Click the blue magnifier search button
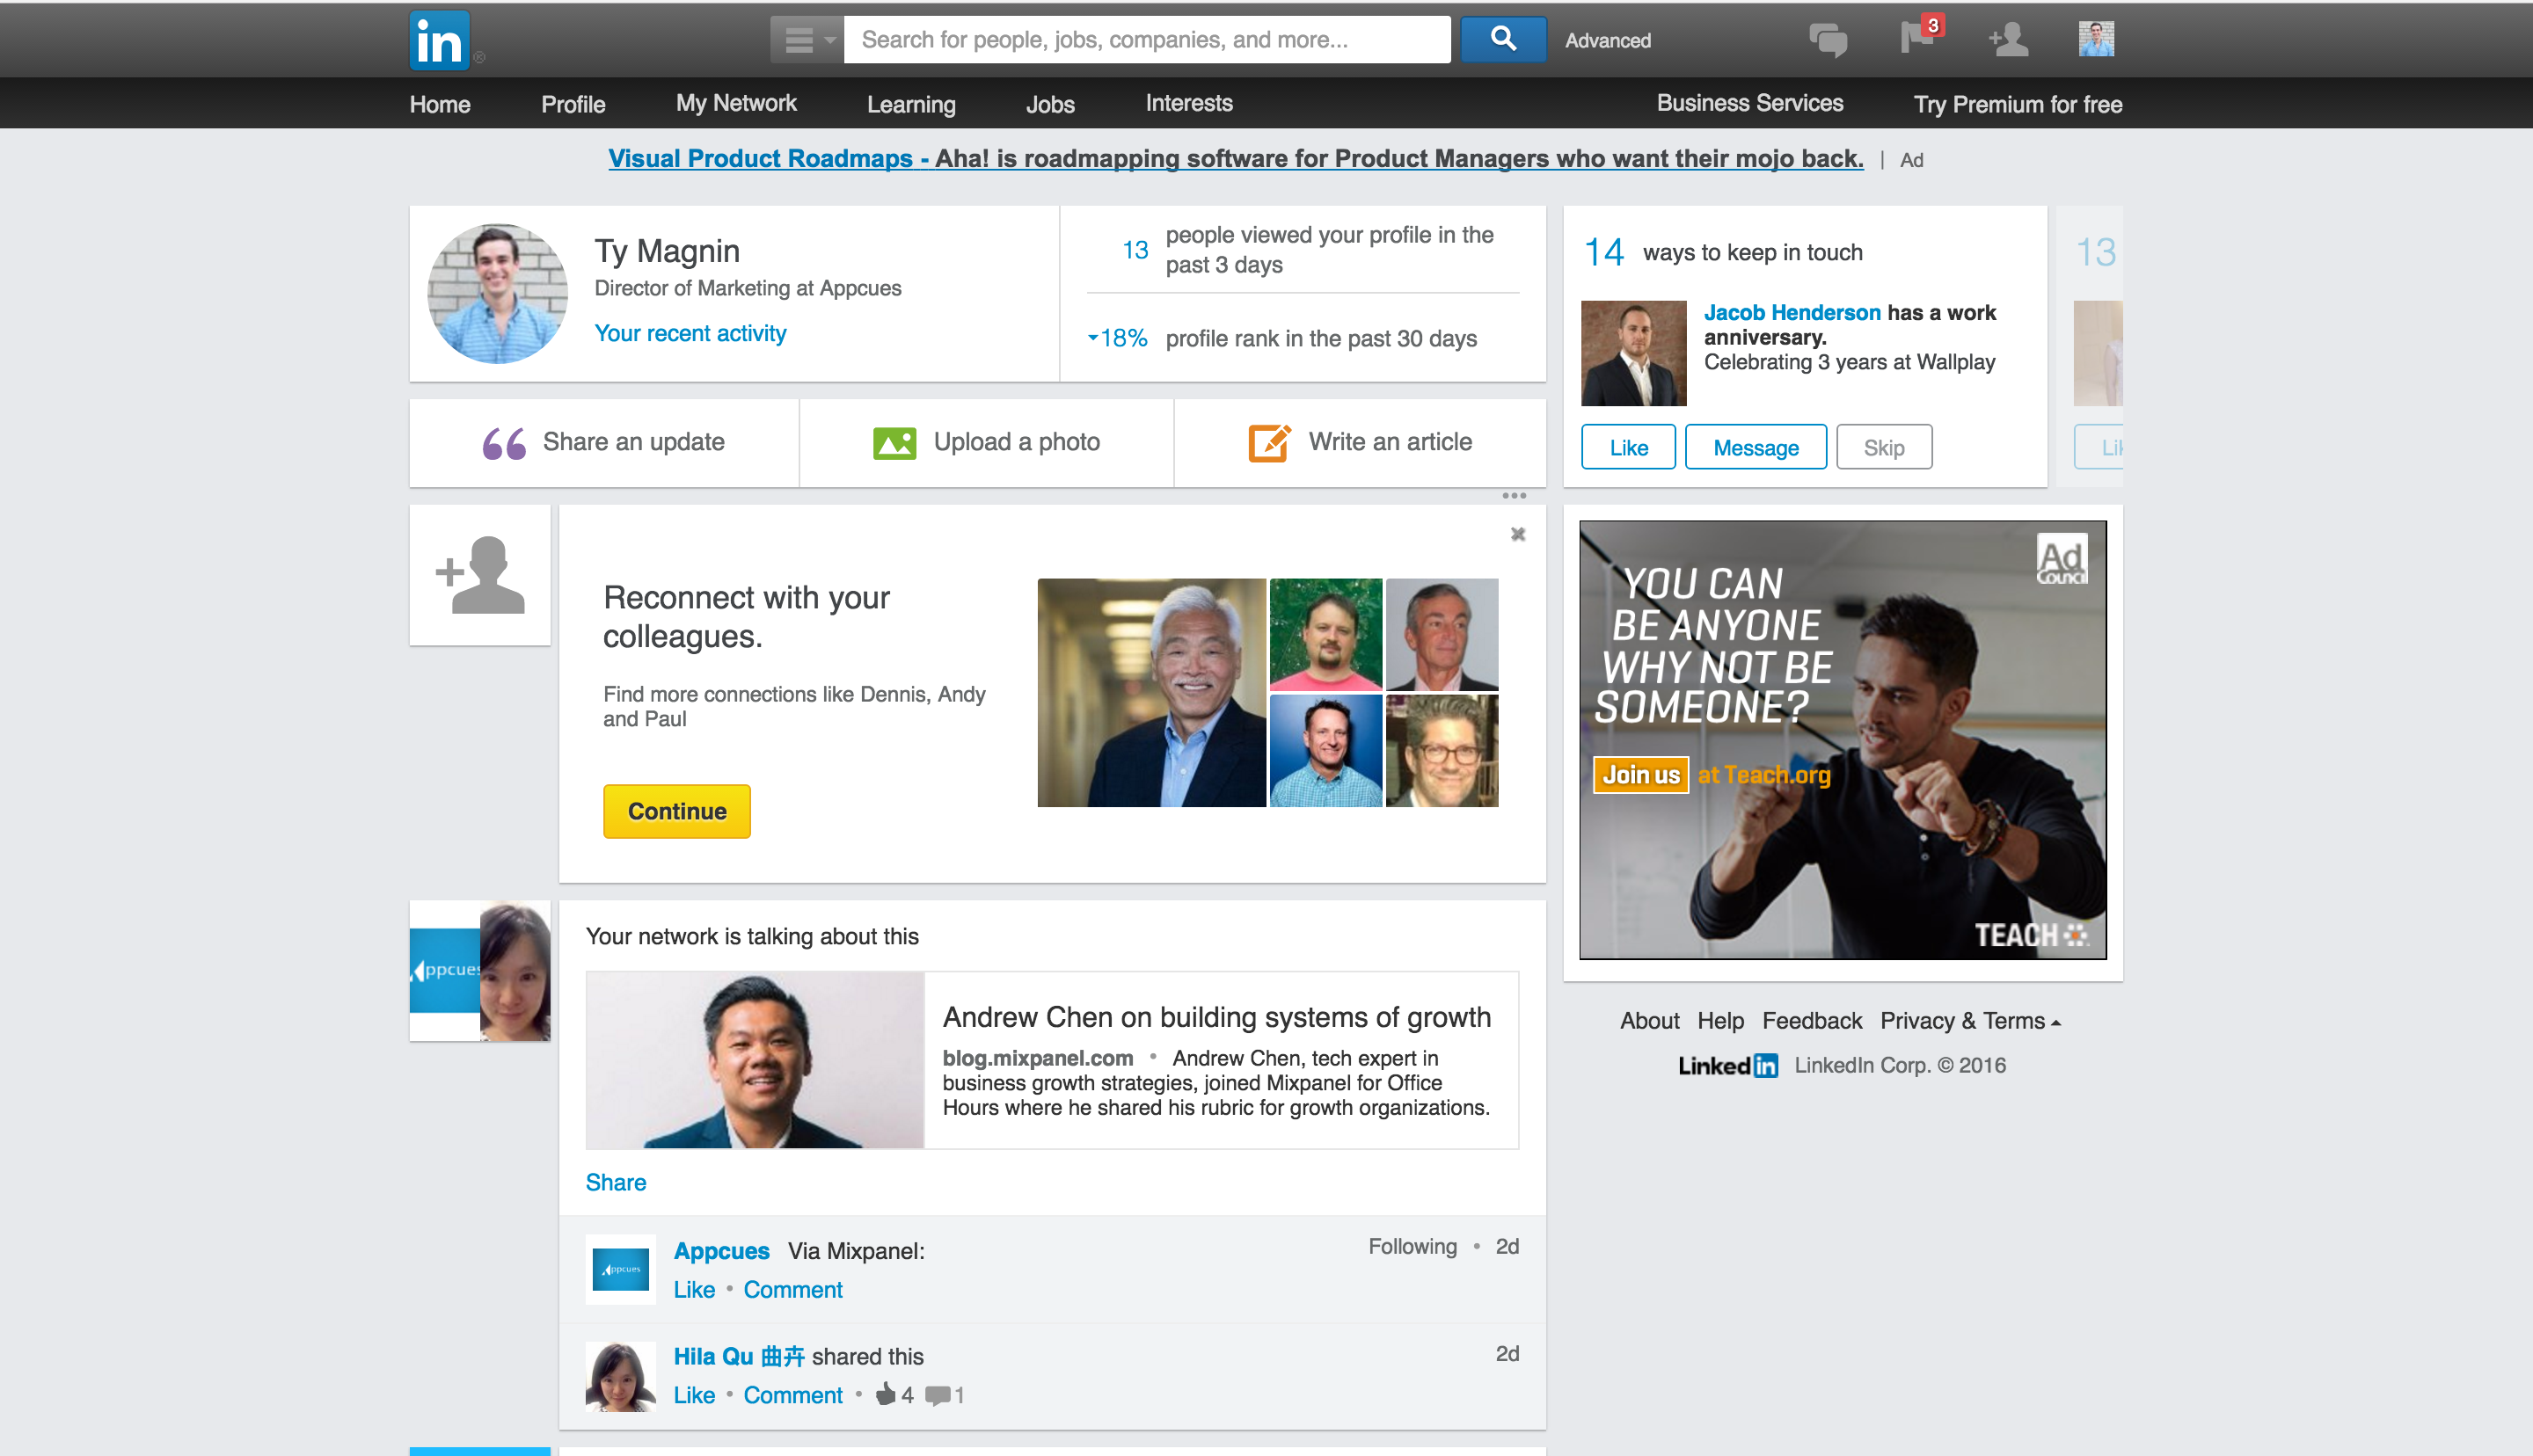Screen dimensions: 2533x1456 click(1503, 40)
